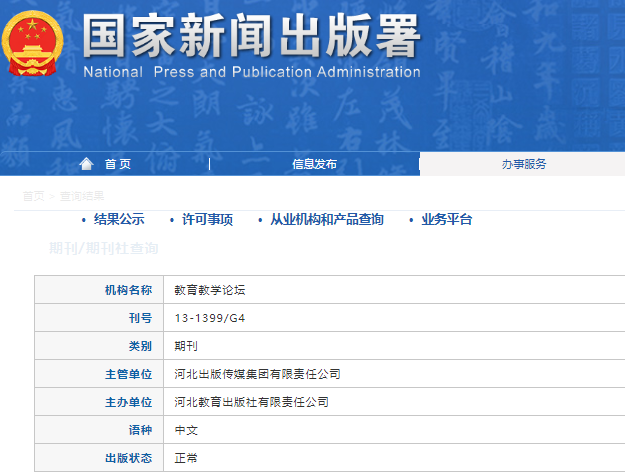The width and height of the screenshot is (625, 472).
Task: Click the home icon beside 首页
Action: tap(87, 164)
